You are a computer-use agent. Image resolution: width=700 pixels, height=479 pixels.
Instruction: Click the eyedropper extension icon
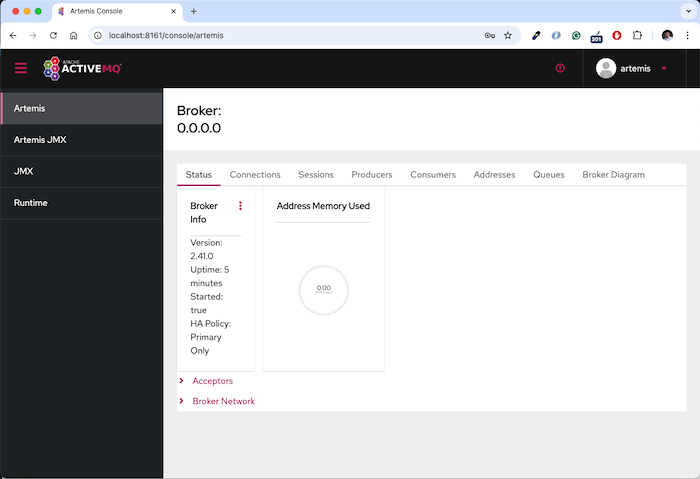click(536, 35)
